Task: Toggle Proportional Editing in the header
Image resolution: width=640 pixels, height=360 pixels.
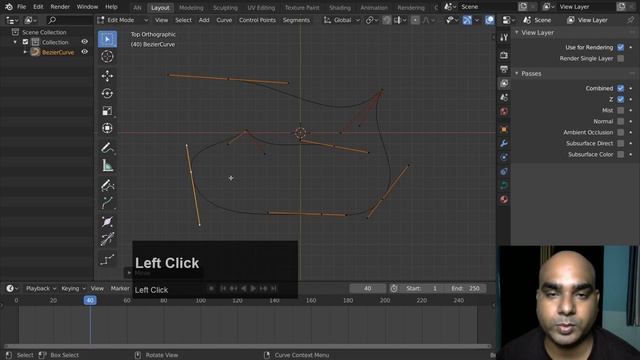Action: pos(415,20)
